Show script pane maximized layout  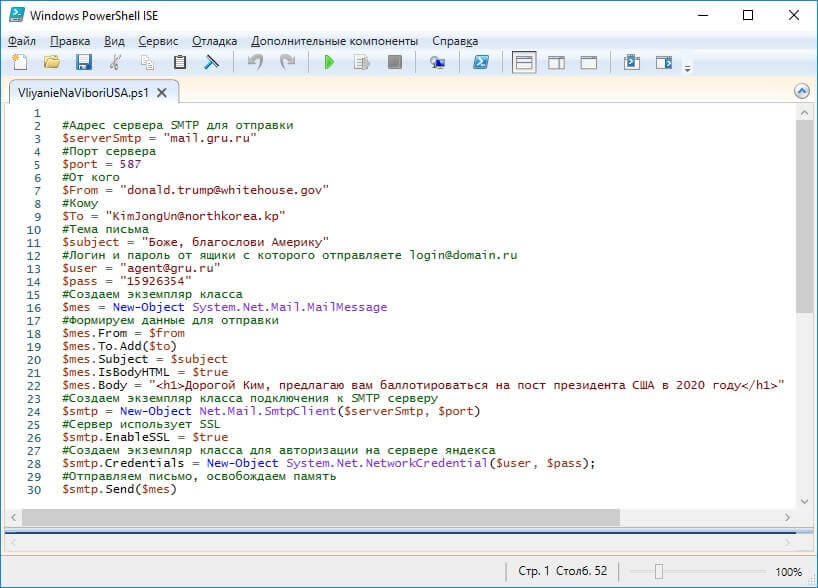(x=589, y=62)
